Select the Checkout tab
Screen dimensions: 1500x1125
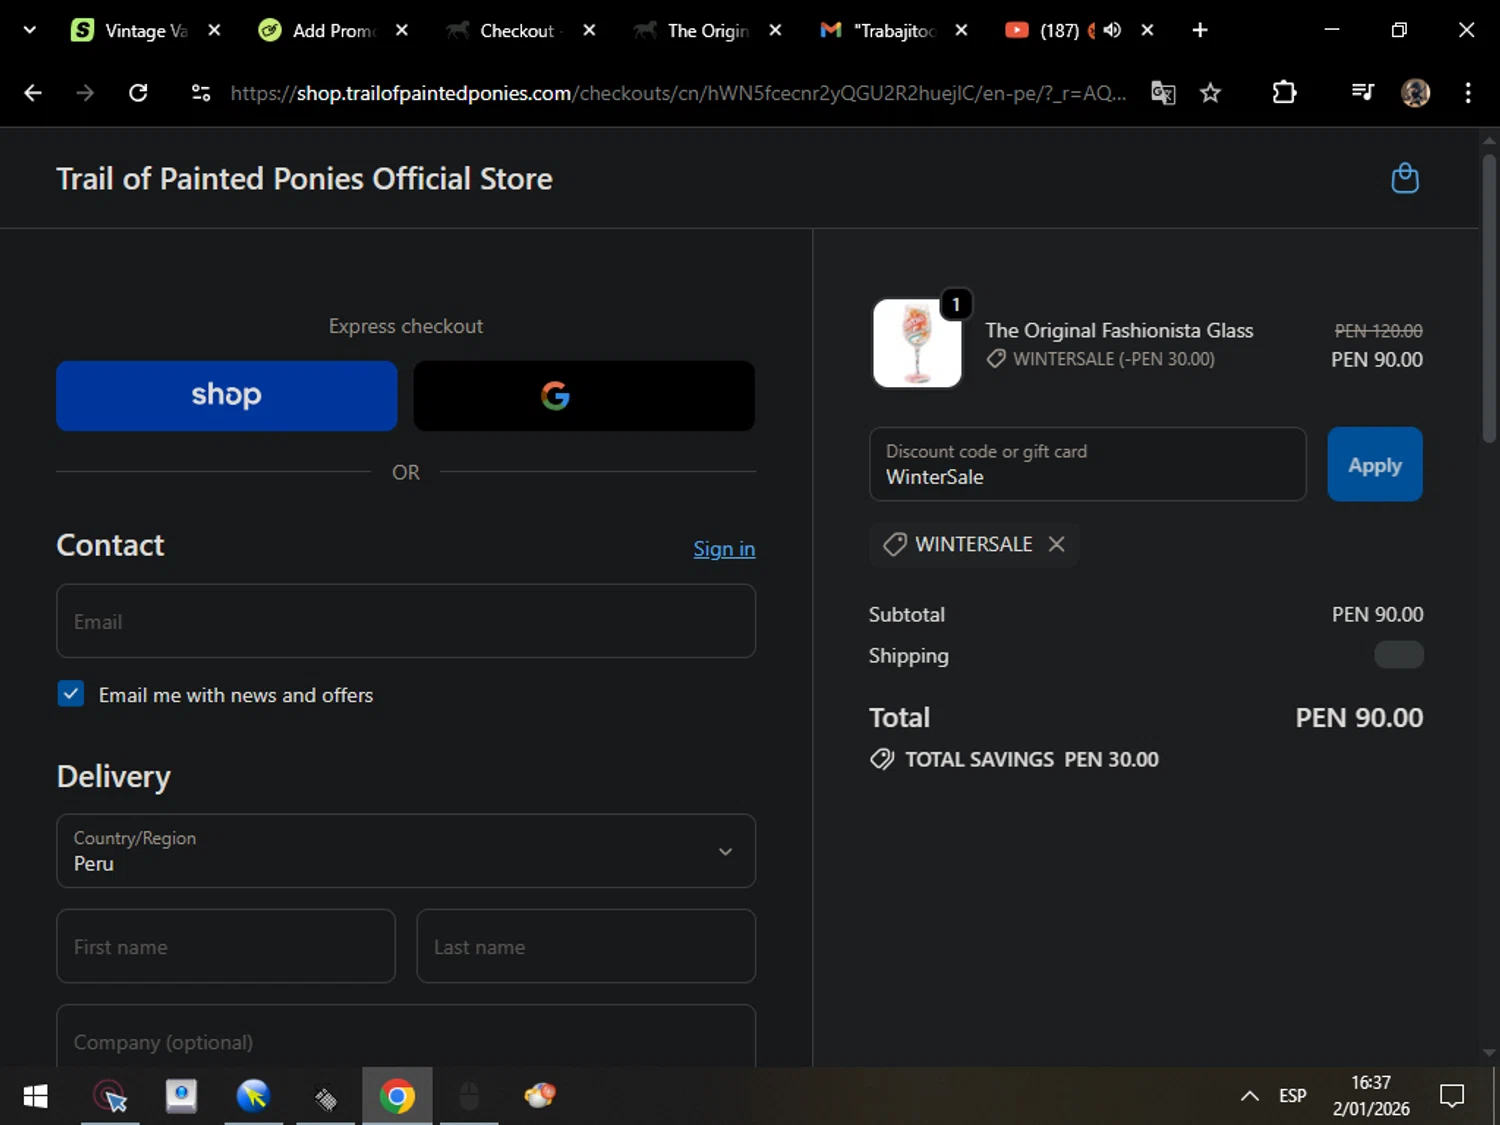pos(507,31)
